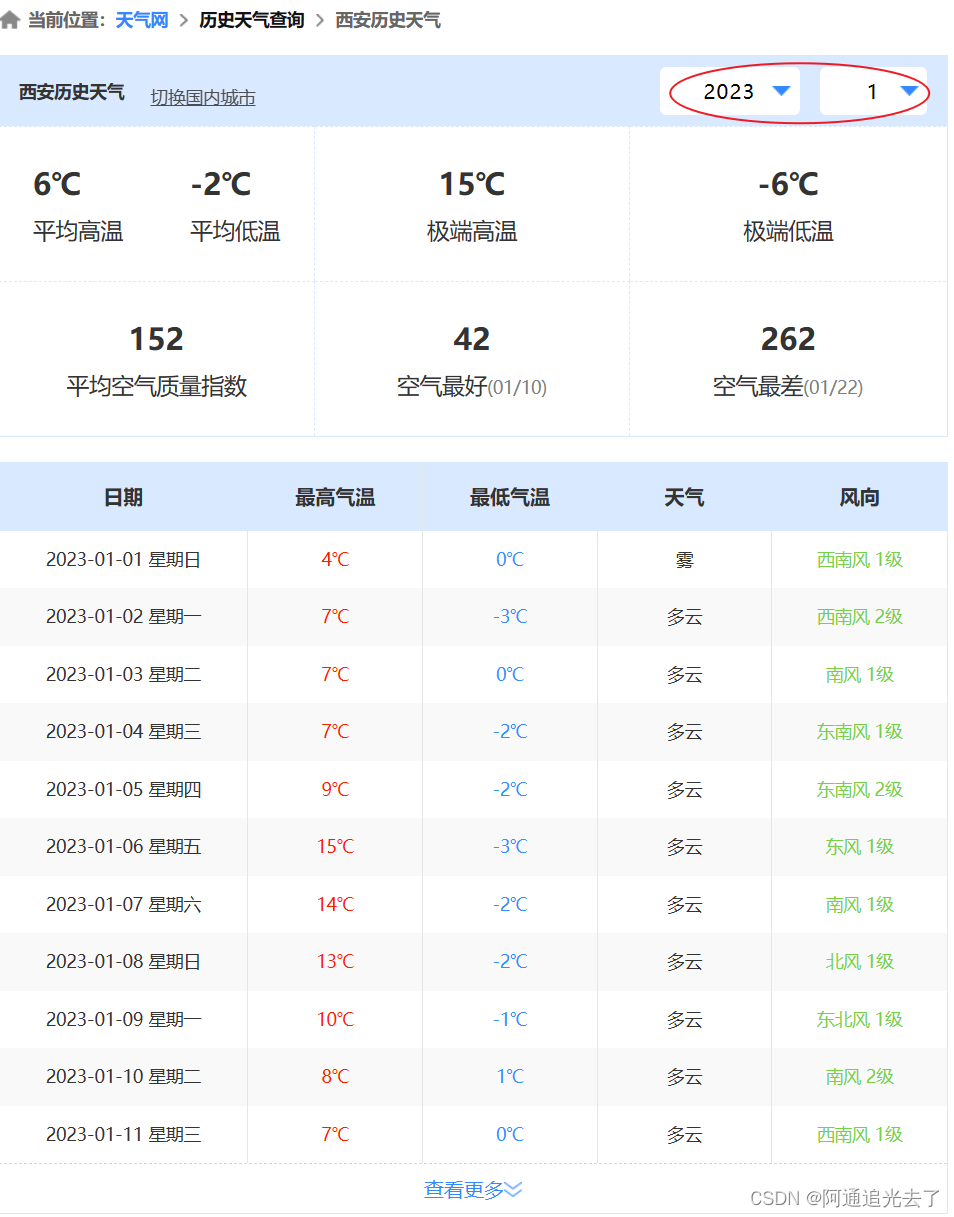Click 东南风 1级 wind cell
This screenshot has height=1217, width=954.
pos(860,732)
